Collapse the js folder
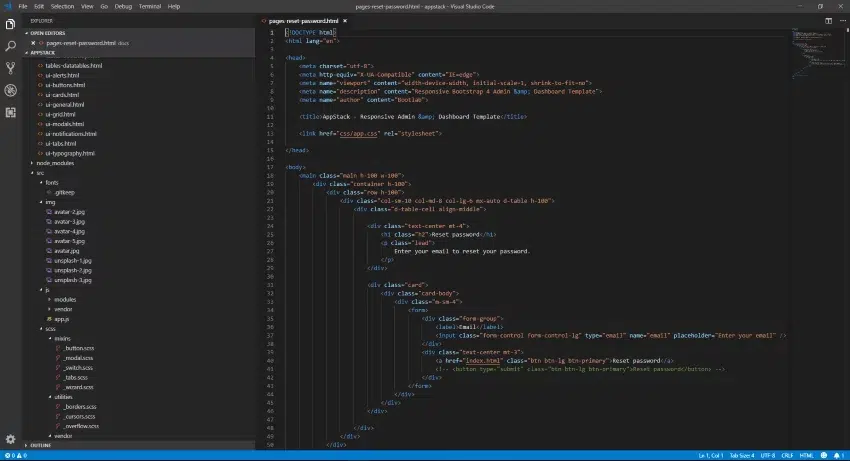 pos(47,290)
